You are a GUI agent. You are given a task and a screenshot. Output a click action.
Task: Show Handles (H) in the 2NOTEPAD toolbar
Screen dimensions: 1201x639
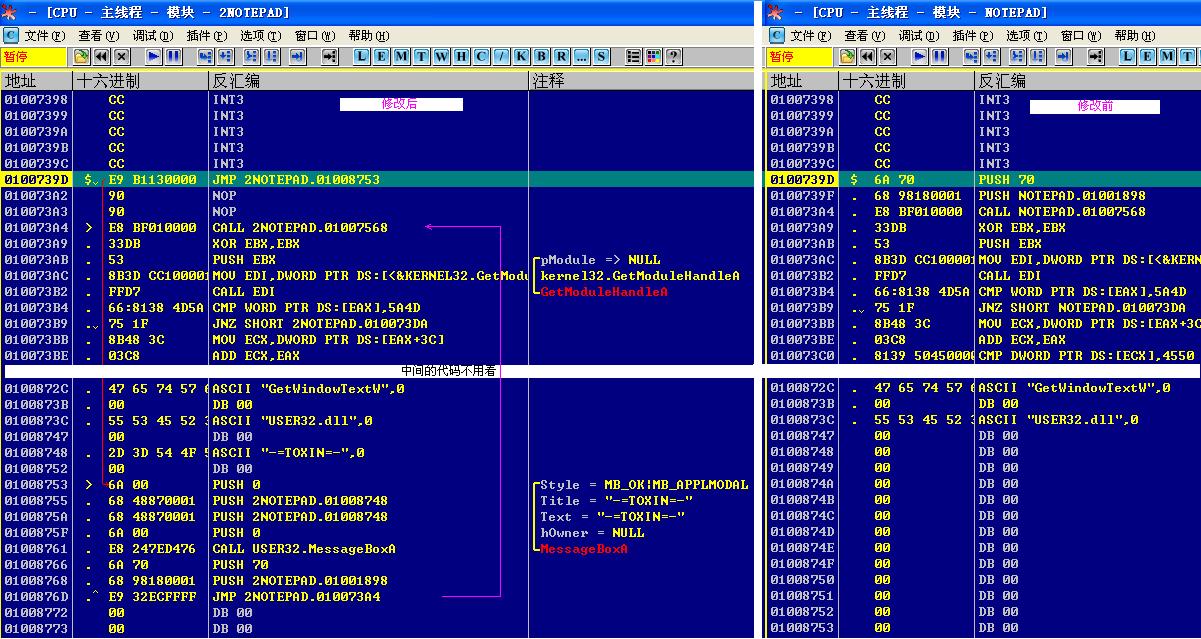point(462,57)
